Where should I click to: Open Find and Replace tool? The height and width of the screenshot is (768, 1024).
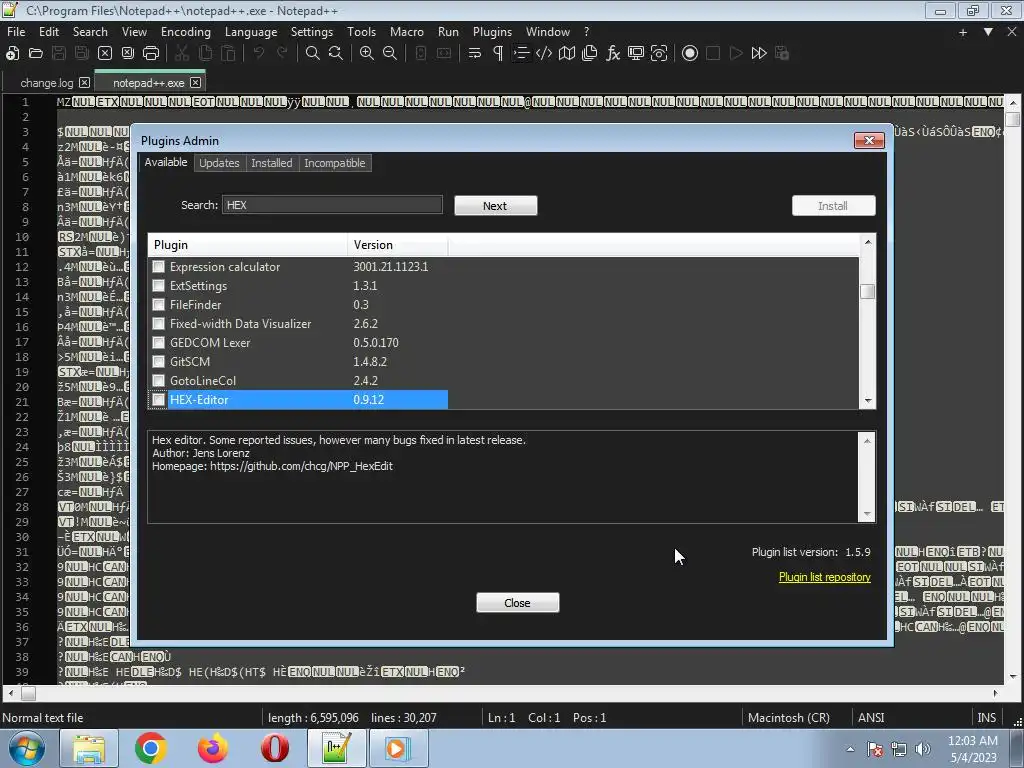pos(336,54)
